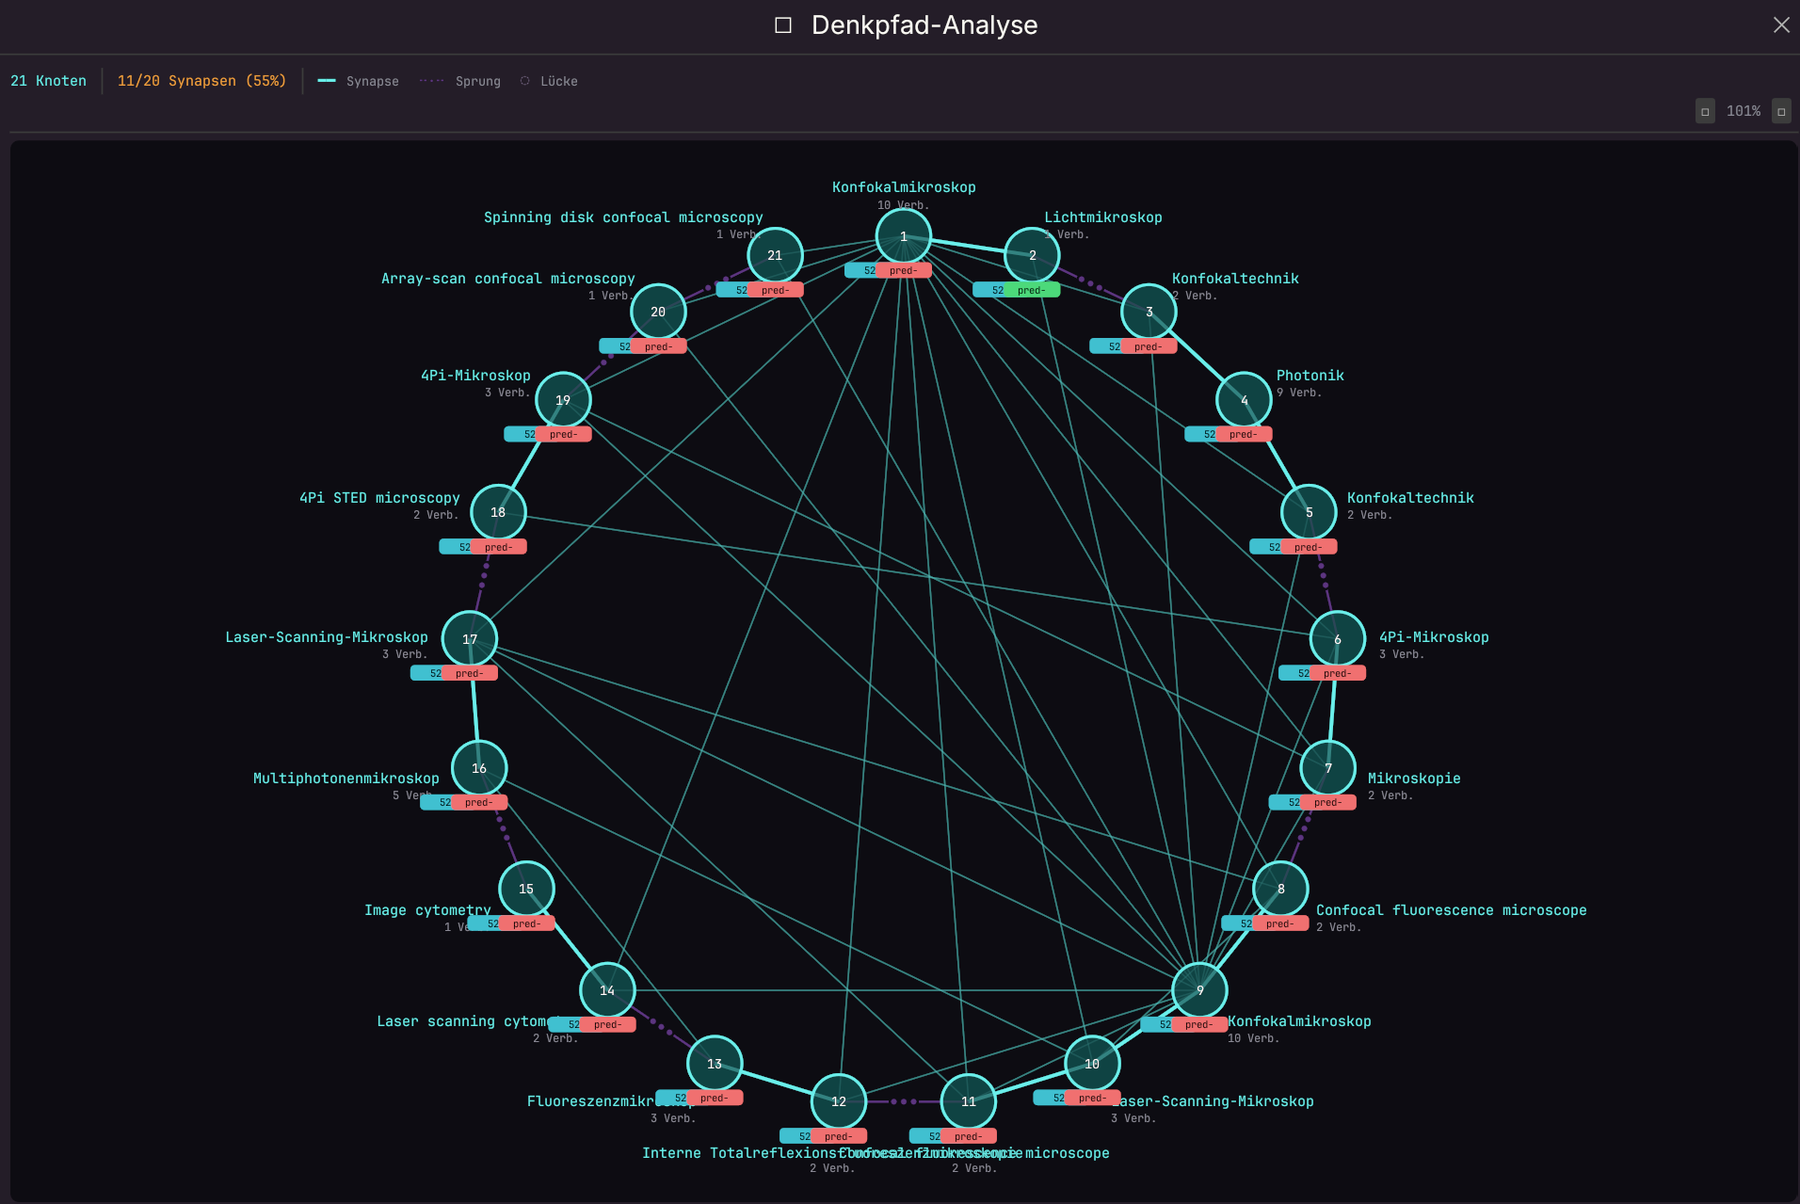Screen dimensions: 1800x1204
Task: Click graph node number 14
Action: tap(607, 990)
